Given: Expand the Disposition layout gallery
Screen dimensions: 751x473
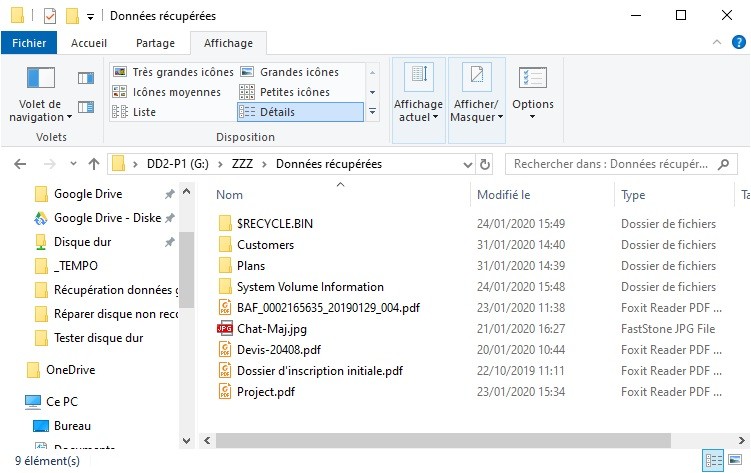Looking at the screenshot, I should coord(372,112).
